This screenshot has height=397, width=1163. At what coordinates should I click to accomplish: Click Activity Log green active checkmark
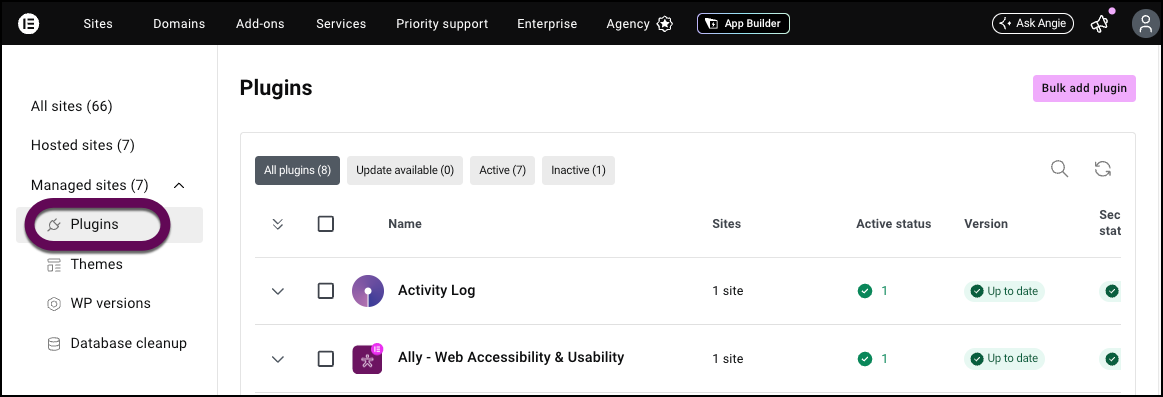click(865, 291)
